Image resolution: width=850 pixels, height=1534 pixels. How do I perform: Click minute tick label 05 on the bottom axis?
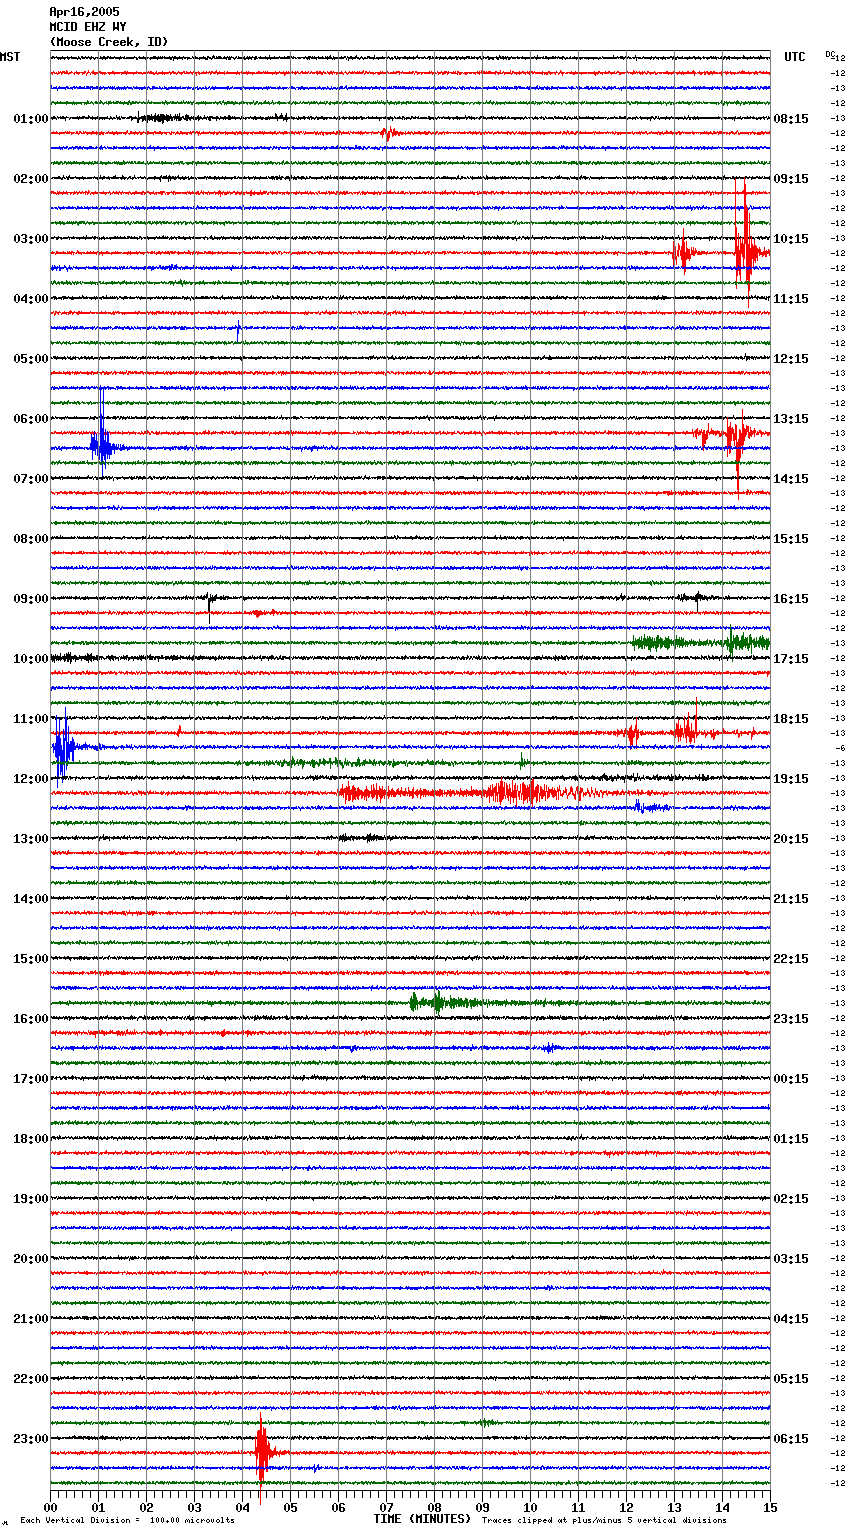[x=290, y=1508]
